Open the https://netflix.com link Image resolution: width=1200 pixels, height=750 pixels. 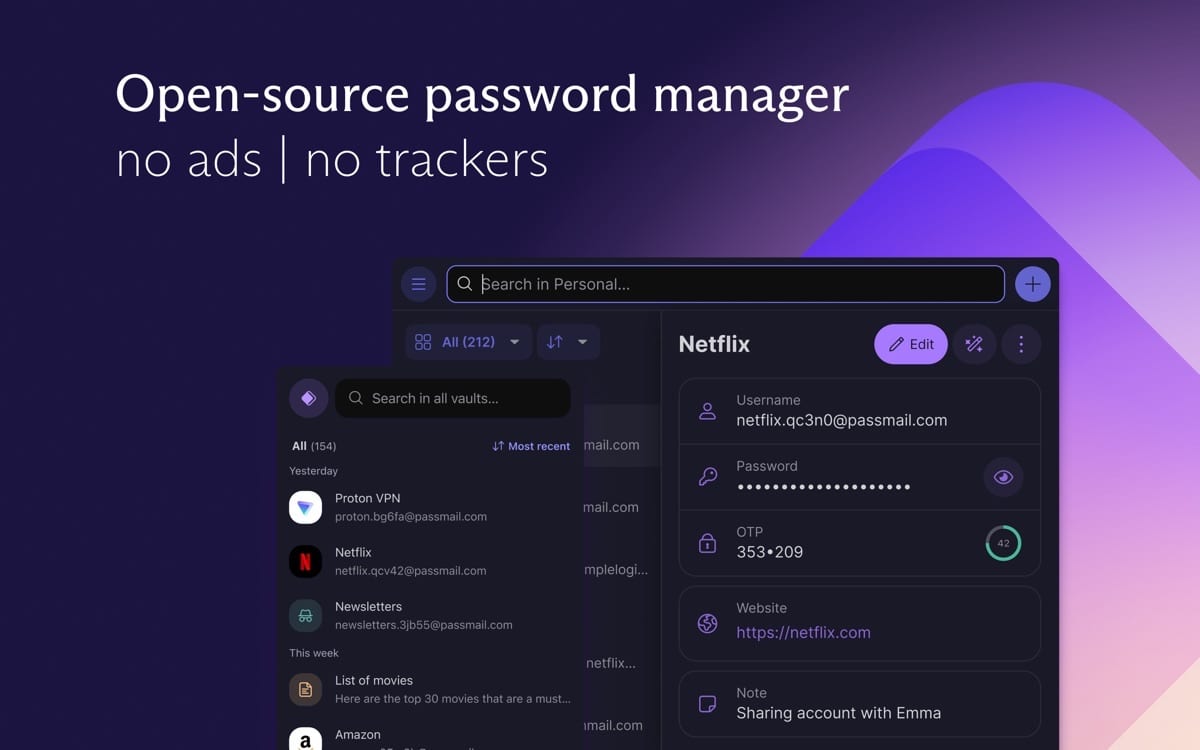(x=803, y=632)
